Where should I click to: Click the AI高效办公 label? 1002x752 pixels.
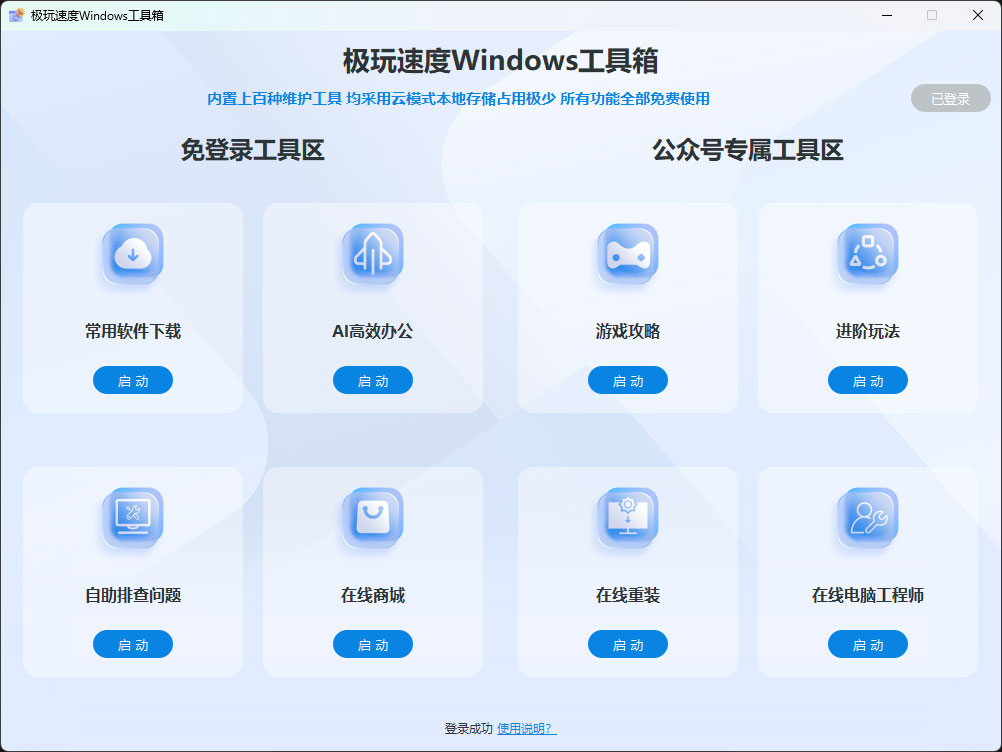[373, 331]
